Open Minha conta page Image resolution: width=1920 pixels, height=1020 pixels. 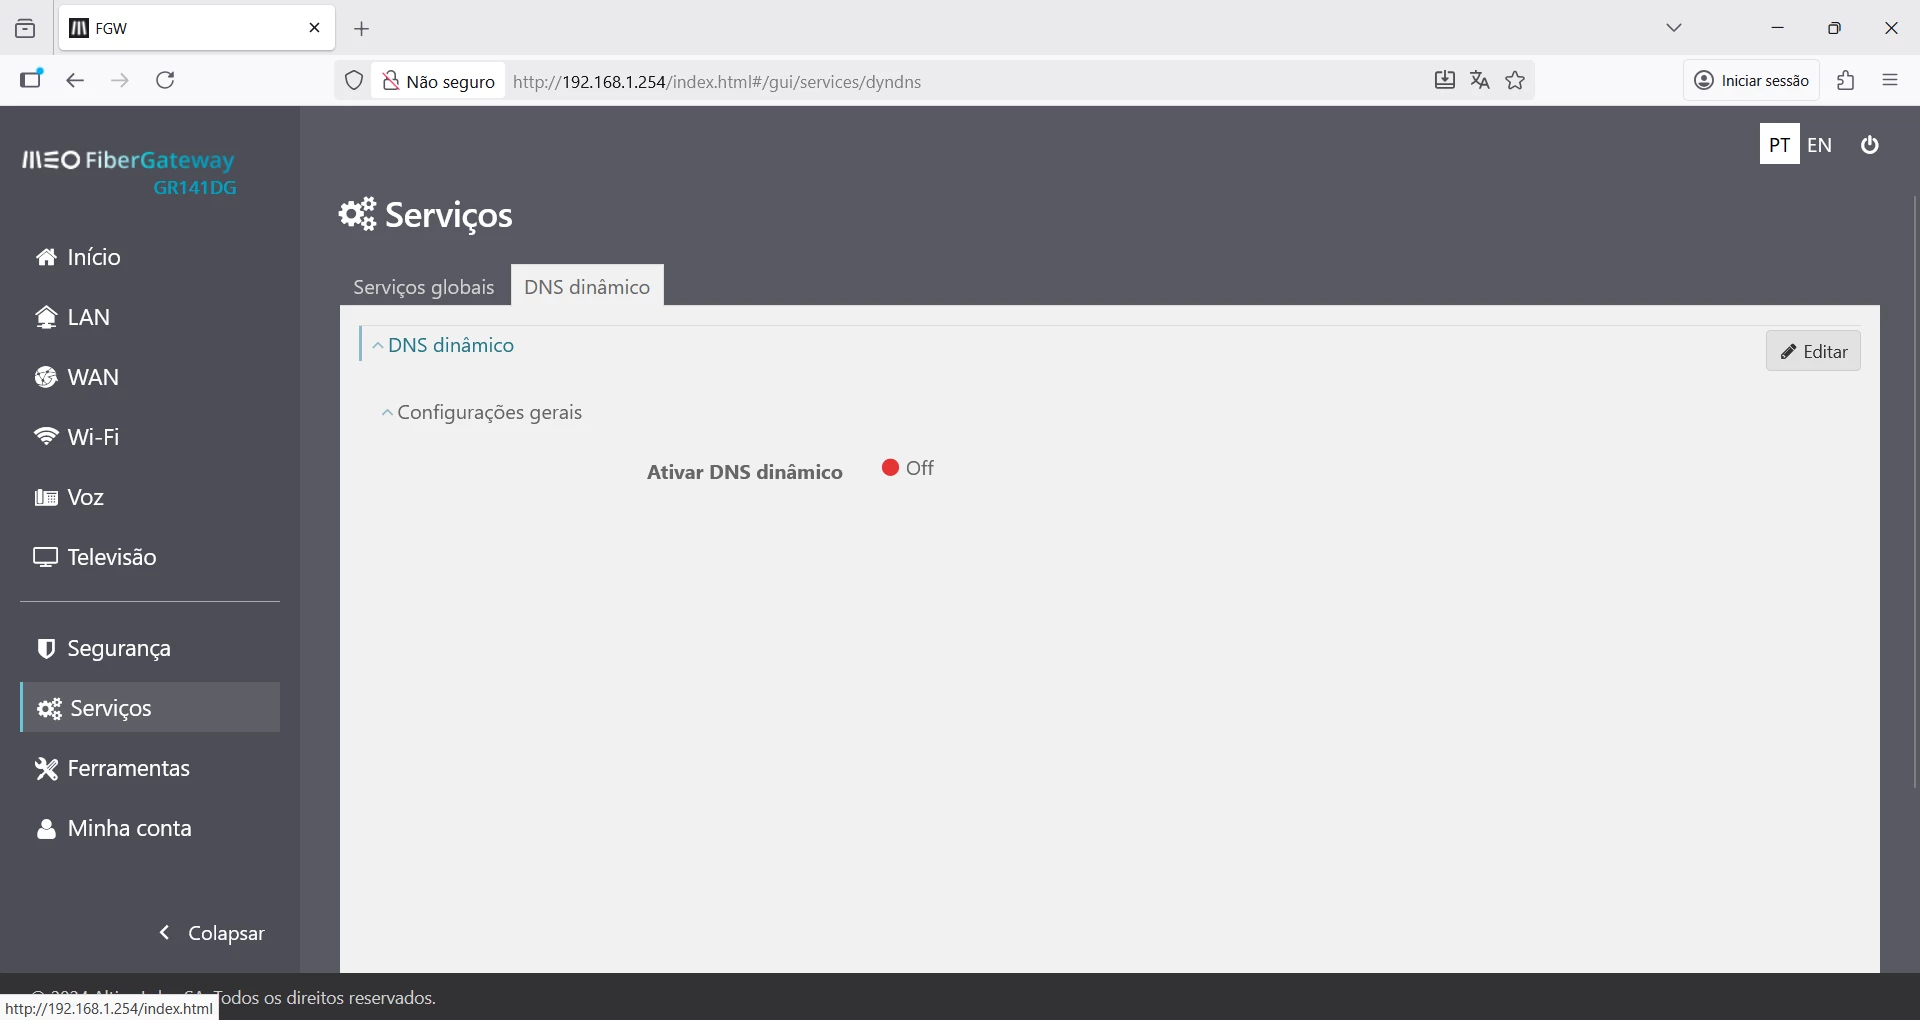coord(114,828)
